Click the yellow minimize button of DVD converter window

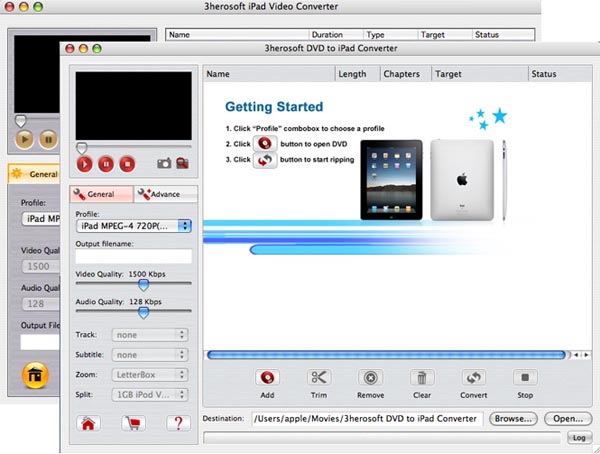pos(83,49)
